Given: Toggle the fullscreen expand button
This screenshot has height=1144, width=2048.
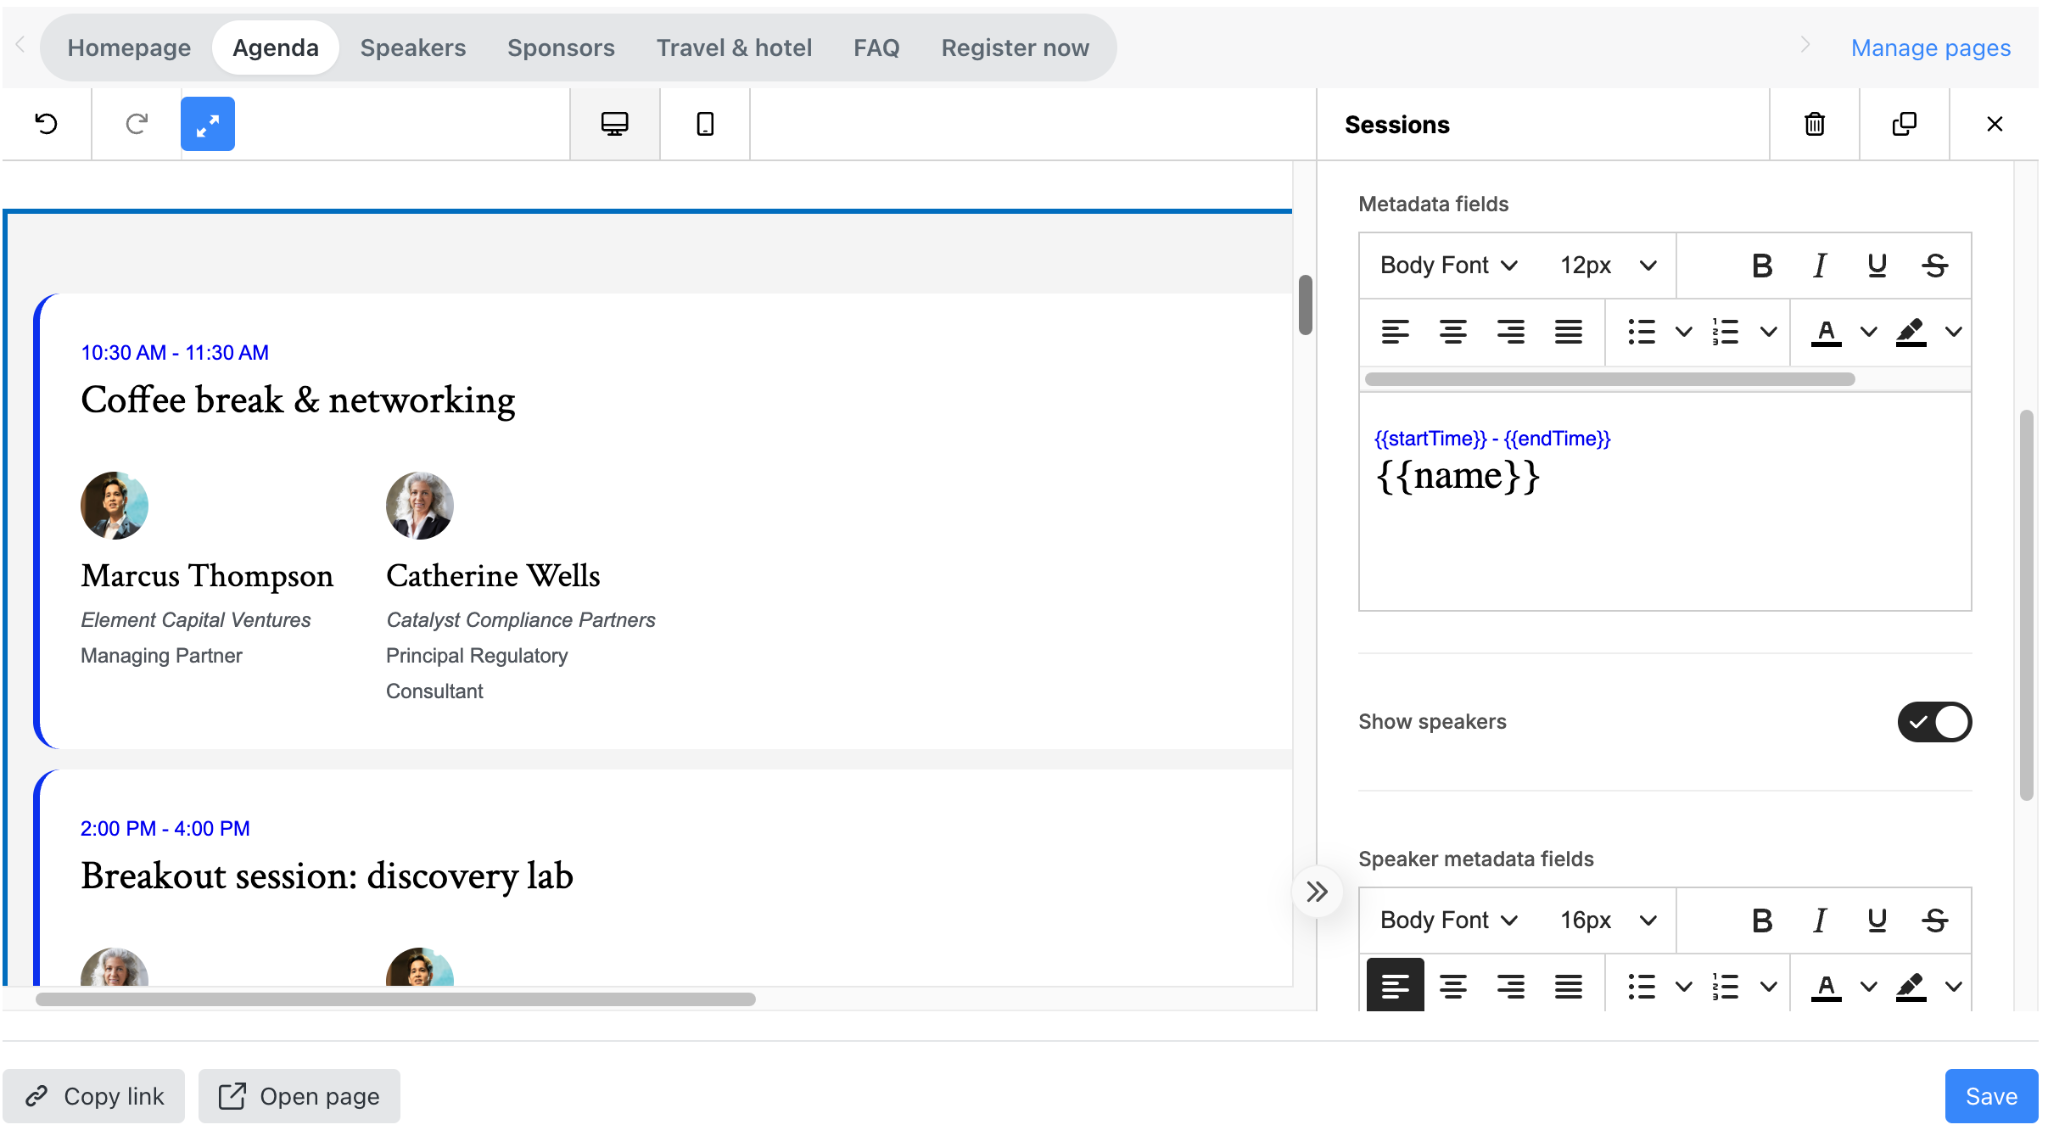Looking at the screenshot, I should pos(208,124).
